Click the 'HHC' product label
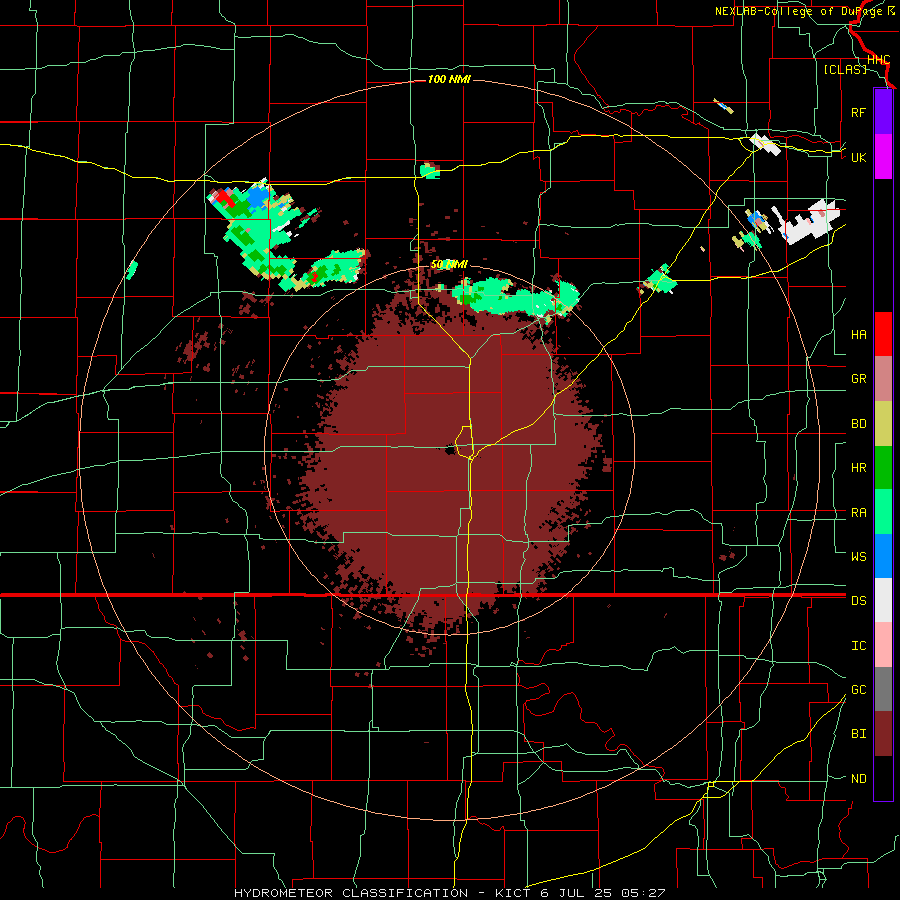 coord(878,60)
